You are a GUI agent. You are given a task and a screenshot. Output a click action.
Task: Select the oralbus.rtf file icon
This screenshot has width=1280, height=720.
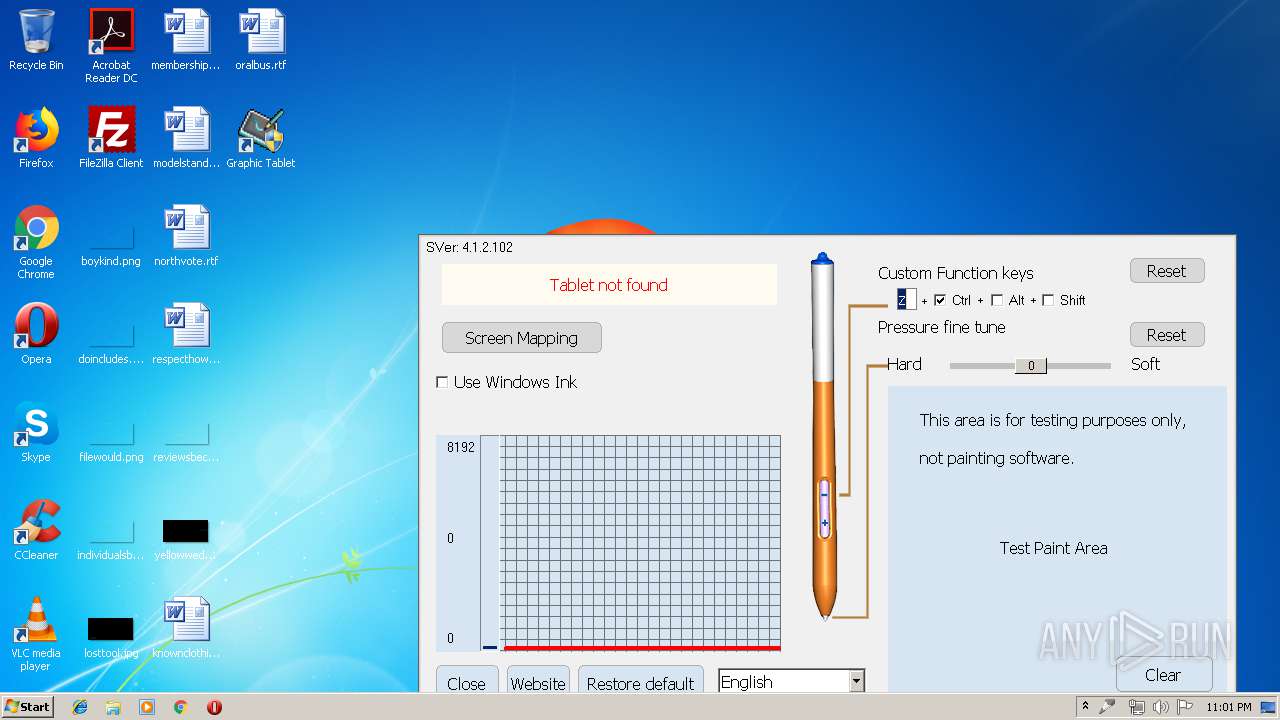tap(261, 40)
